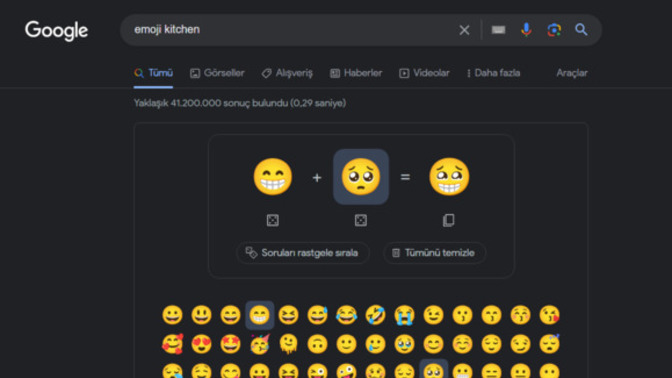Click the Tümünü temizle button
The width and height of the screenshot is (672, 378).
click(x=435, y=253)
